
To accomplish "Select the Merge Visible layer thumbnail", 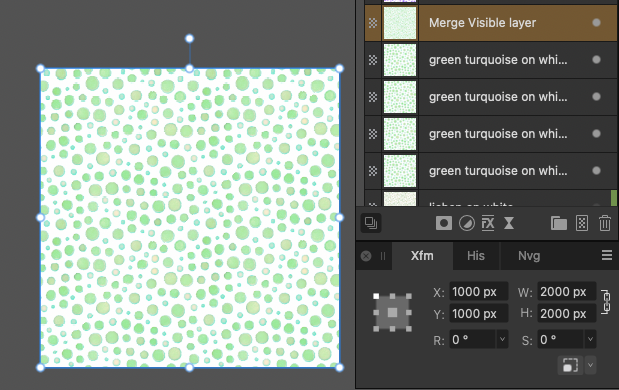I will click(x=400, y=23).
